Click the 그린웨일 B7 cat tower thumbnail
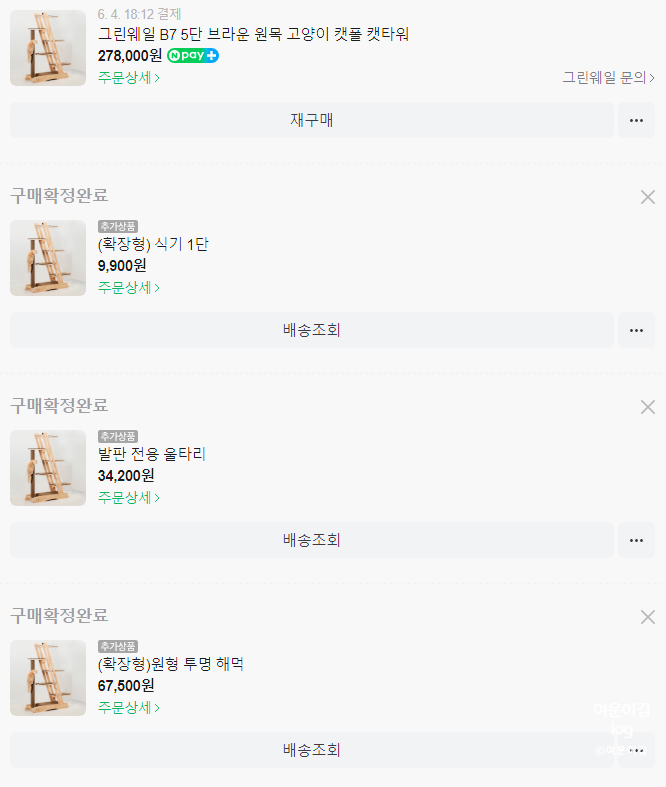Image resolution: width=666 pixels, height=787 pixels. pyautogui.click(x=48, y=48)
